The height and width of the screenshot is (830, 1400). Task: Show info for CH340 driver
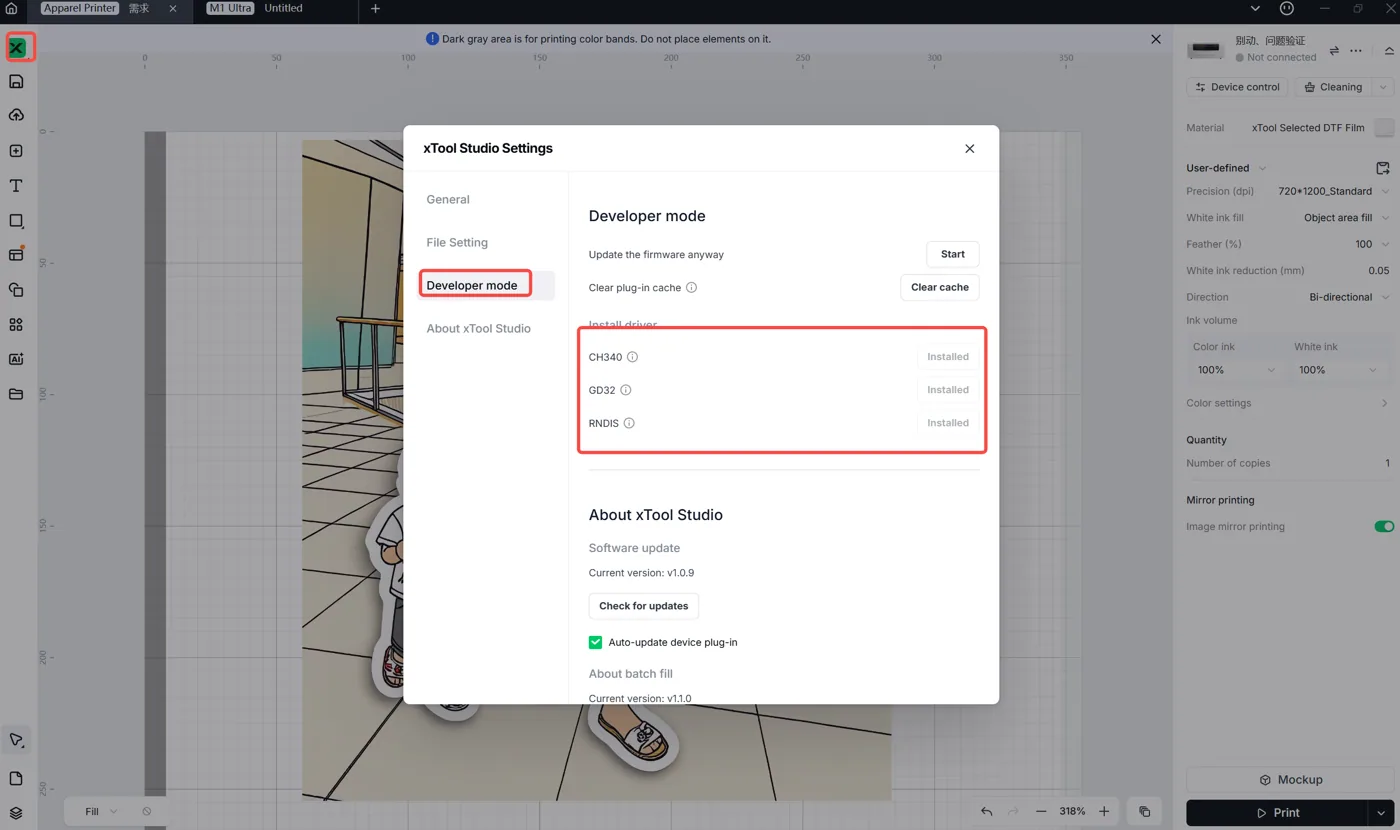click(x=632, y=357)
